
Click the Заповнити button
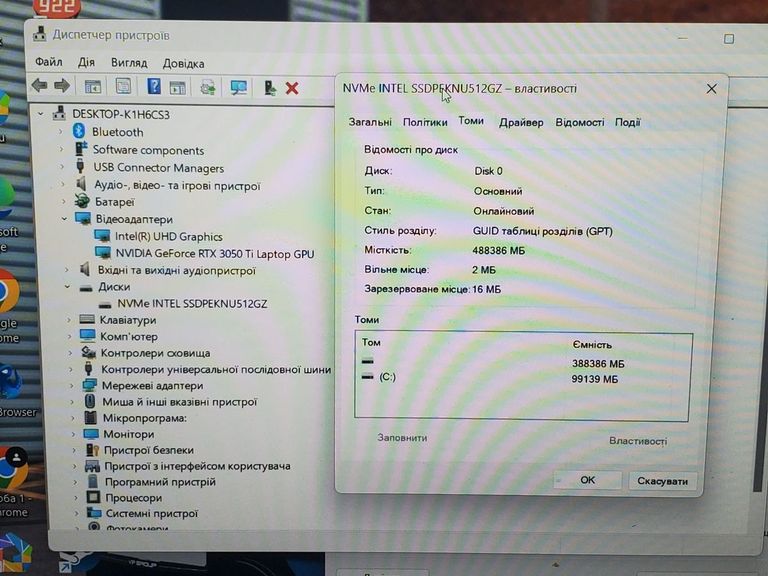tap(402, 438)
